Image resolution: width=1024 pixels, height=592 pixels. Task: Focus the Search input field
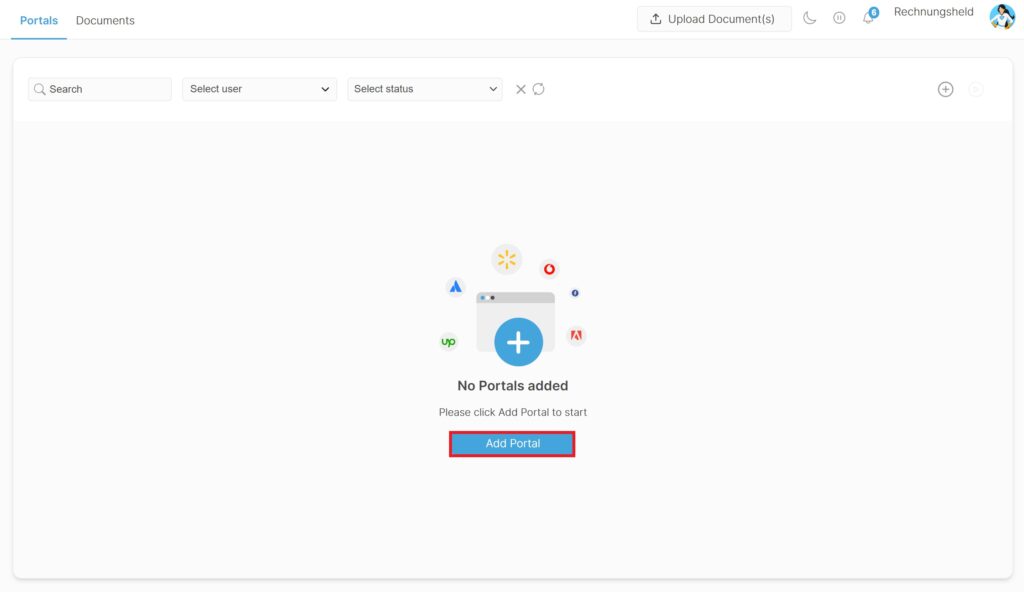click(x=100, y=89)
